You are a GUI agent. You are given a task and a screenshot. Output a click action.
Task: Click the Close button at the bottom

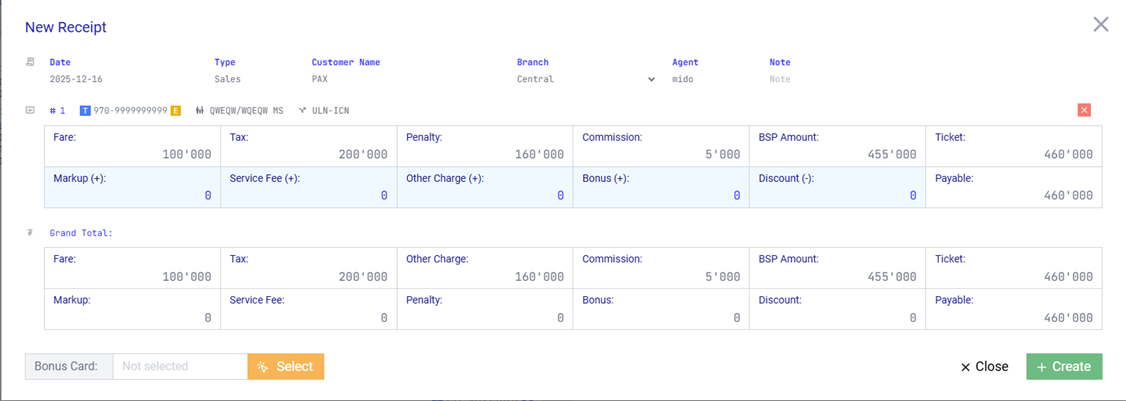[984, 367]
